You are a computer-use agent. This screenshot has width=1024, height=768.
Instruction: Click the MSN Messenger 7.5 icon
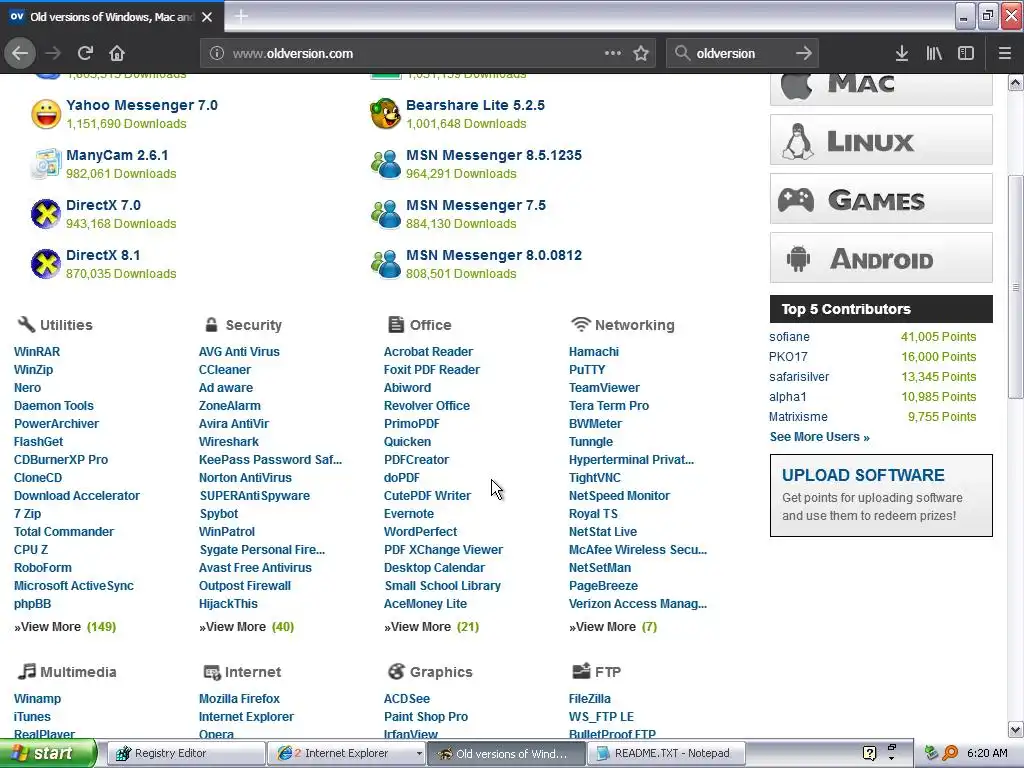(386, 214)
